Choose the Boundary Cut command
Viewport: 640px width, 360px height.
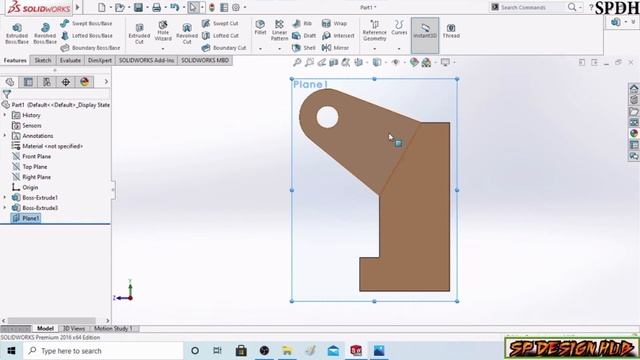[x=224, y=48]
